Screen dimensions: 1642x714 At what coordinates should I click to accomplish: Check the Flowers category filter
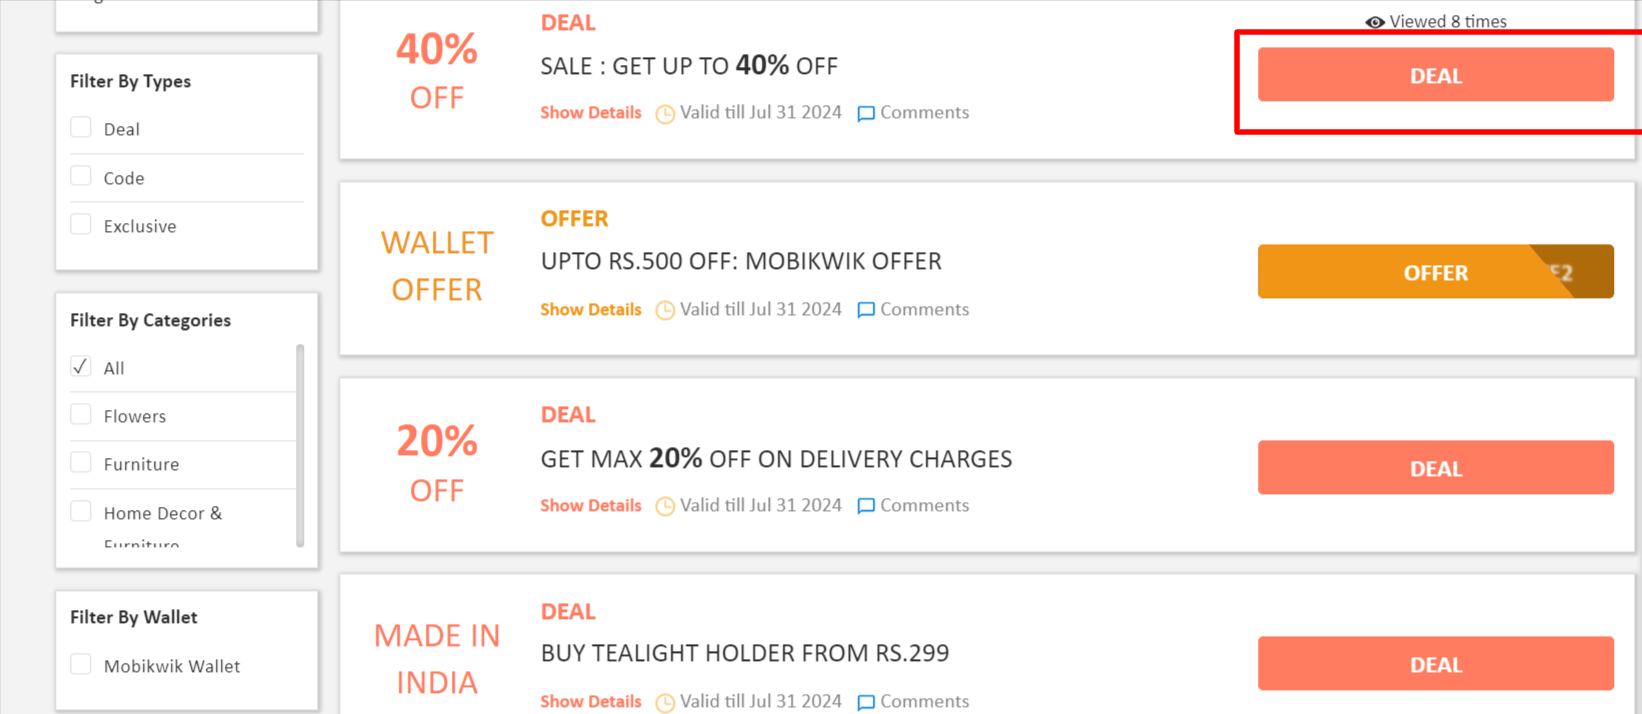[x=81, y=414]
